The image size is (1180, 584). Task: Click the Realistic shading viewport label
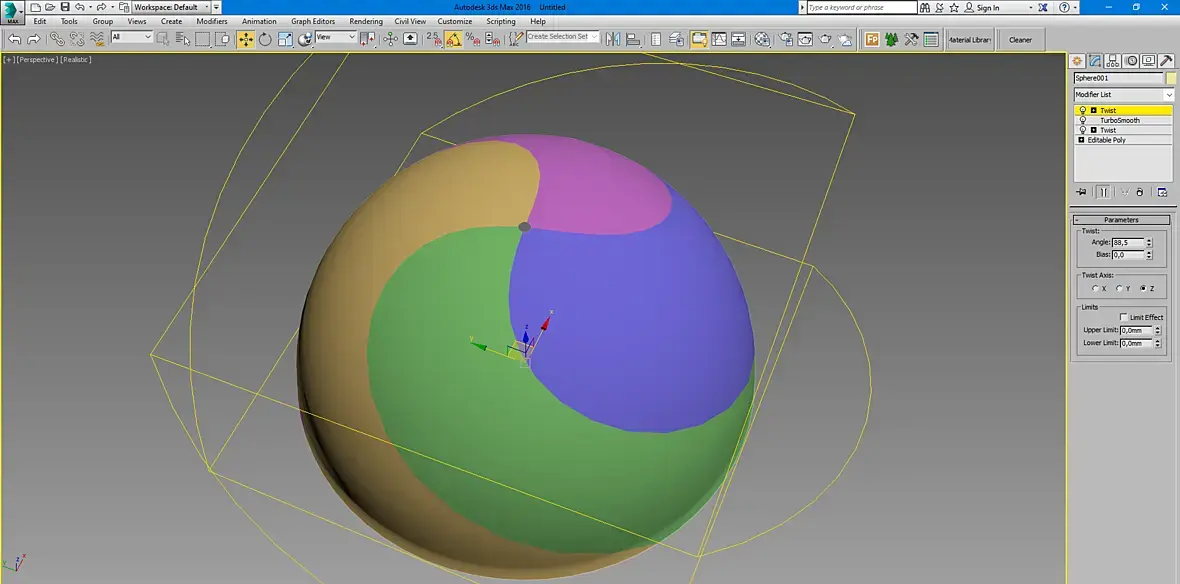pos(75,59)
